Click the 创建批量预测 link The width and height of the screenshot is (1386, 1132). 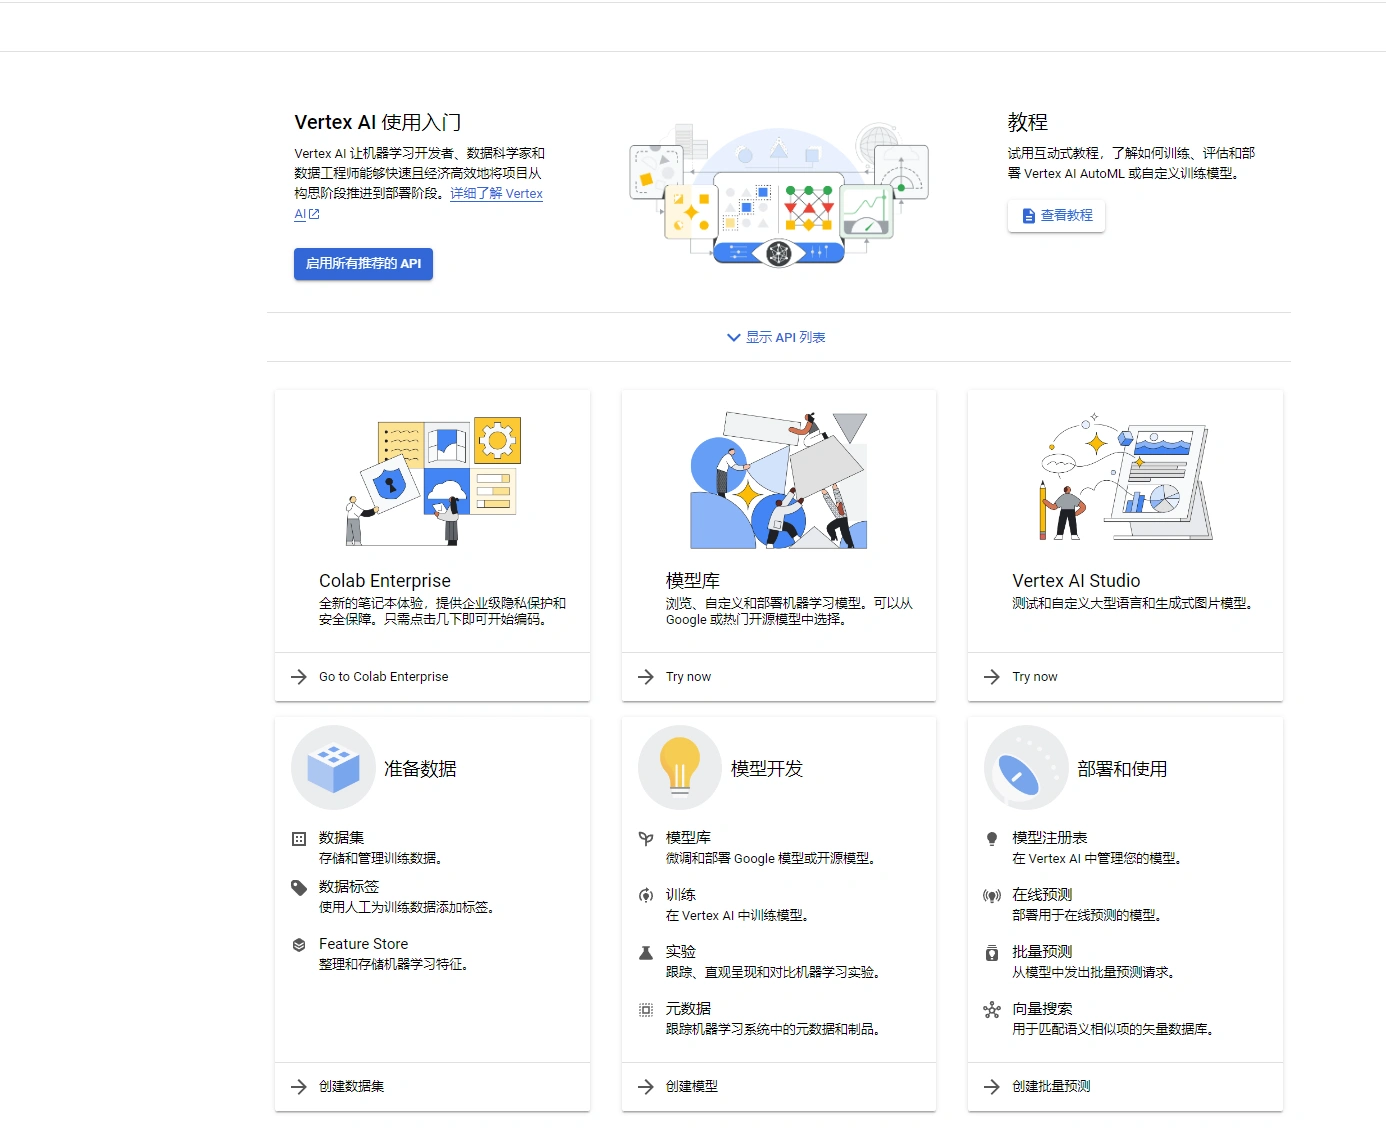click(1051, 1087)
